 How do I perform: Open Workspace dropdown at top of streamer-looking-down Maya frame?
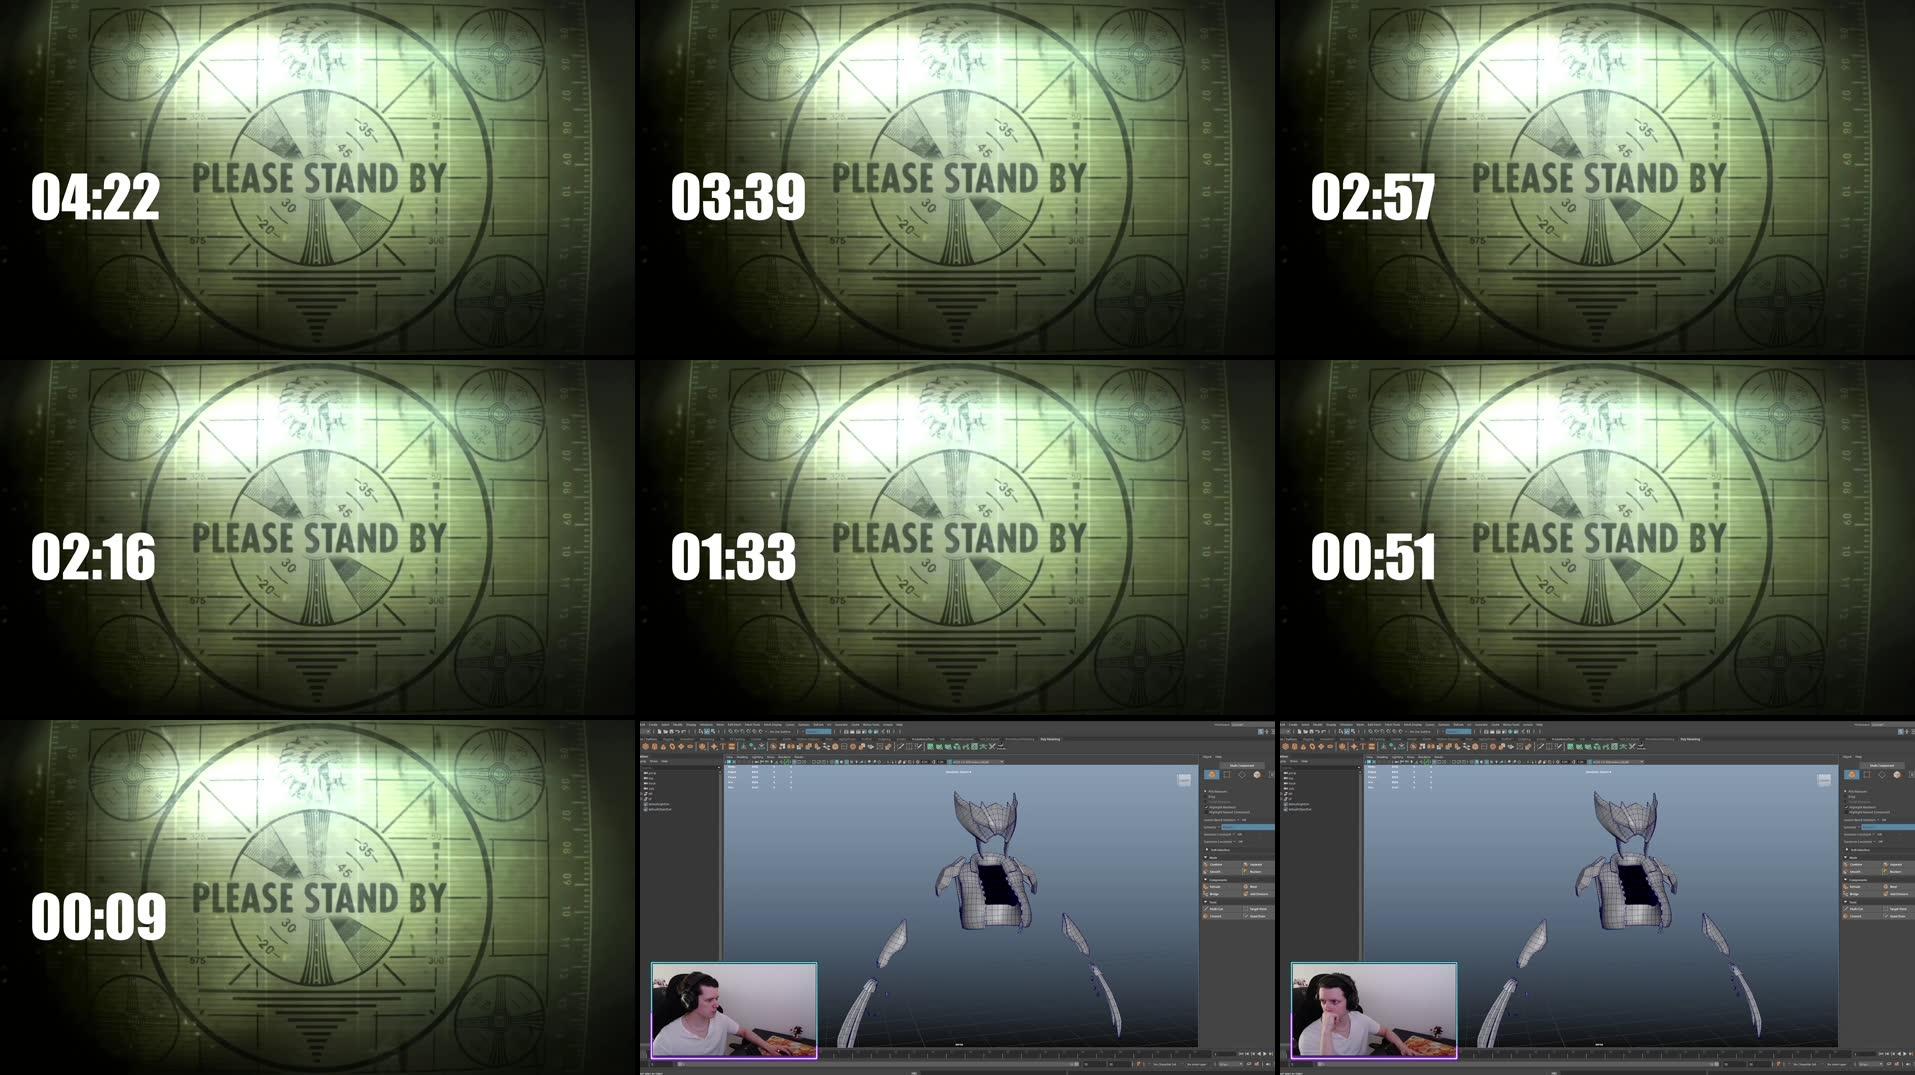point(1253,725)
